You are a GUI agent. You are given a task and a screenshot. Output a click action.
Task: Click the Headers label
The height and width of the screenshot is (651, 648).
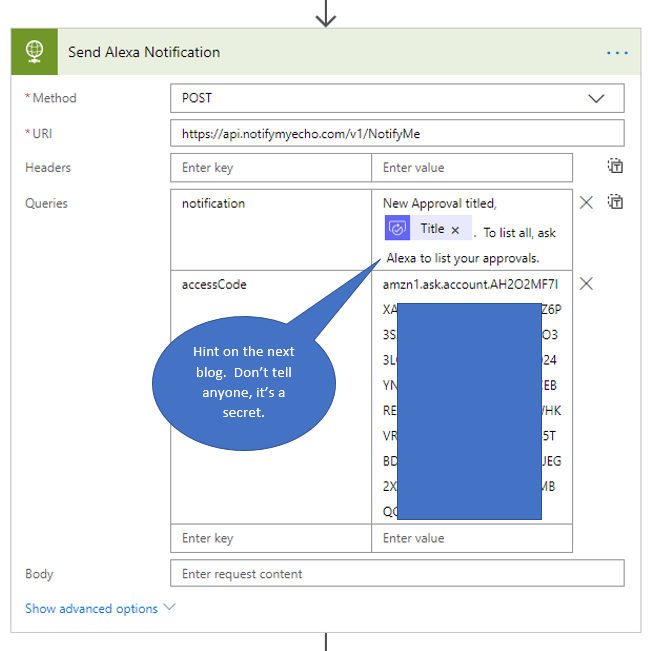click(x=48, y=168)
